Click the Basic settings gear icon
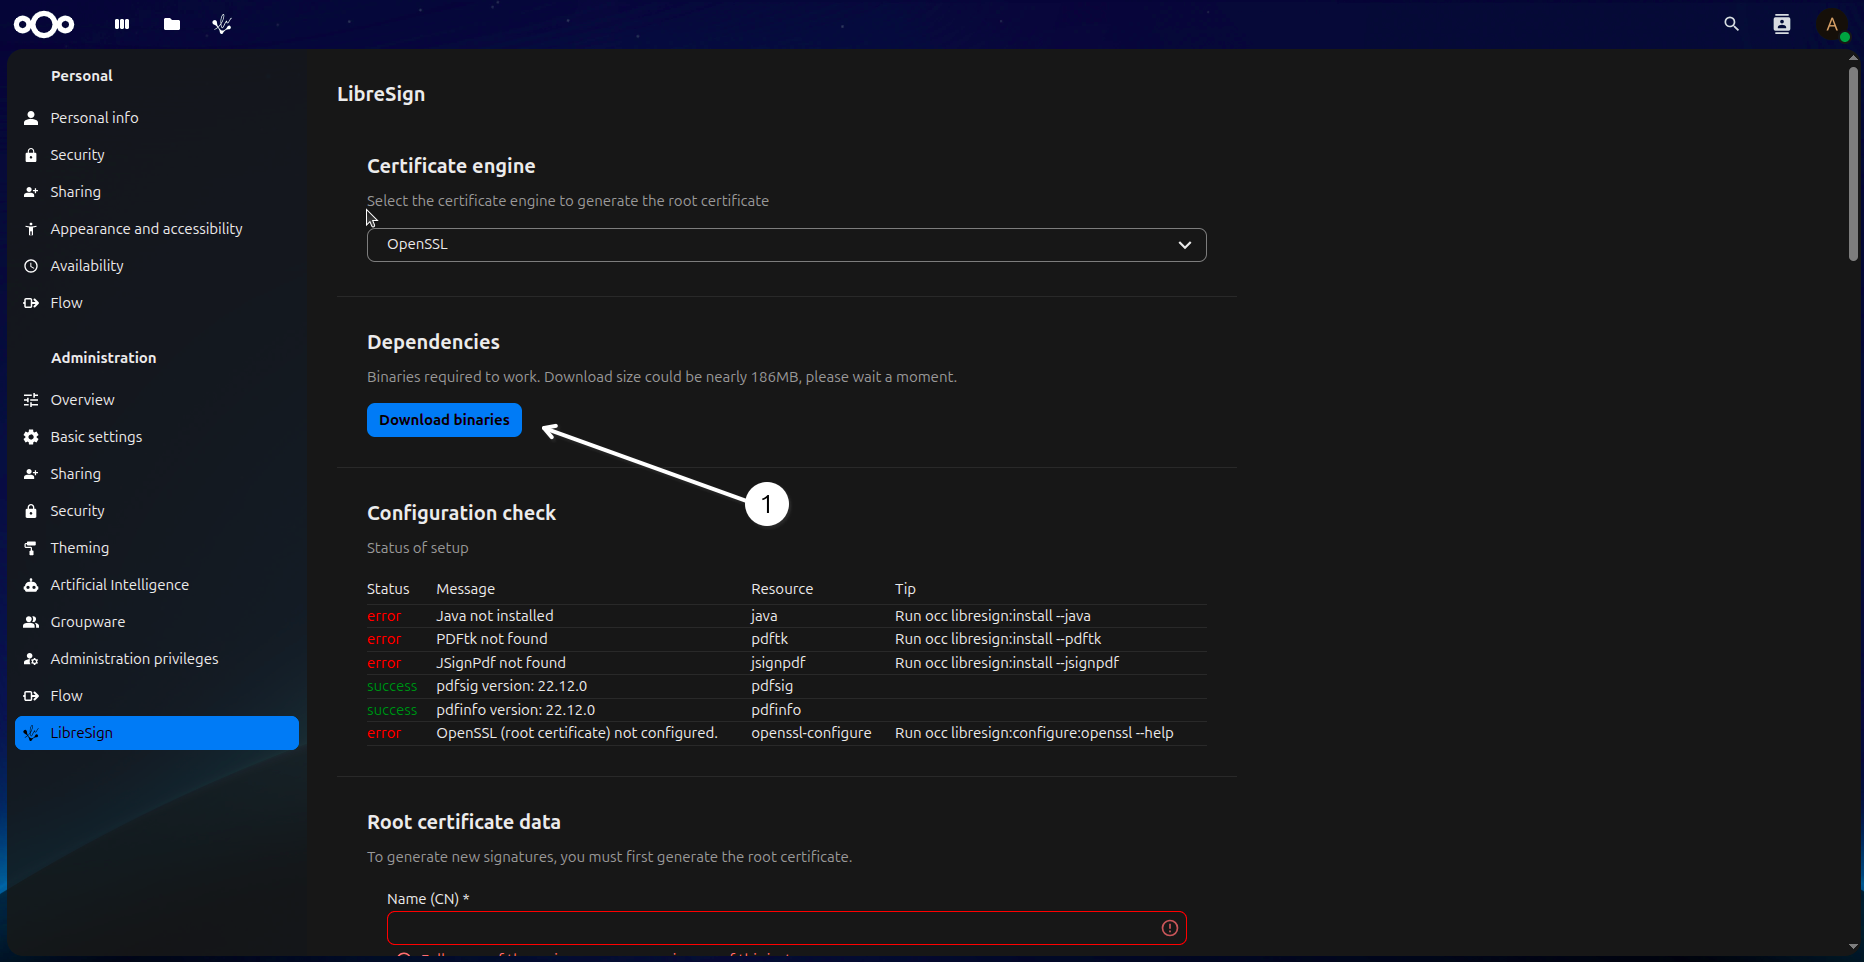 [x=31, y=437]
